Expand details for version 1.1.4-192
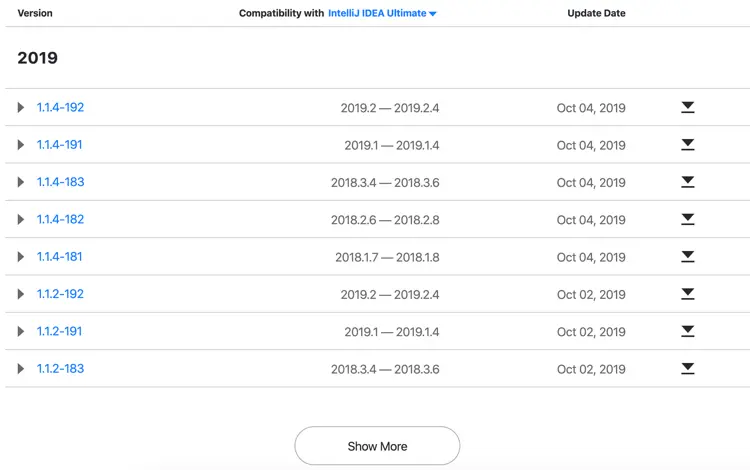The width and height of the screenshot is (750, 470). click(x=21, y=108)
